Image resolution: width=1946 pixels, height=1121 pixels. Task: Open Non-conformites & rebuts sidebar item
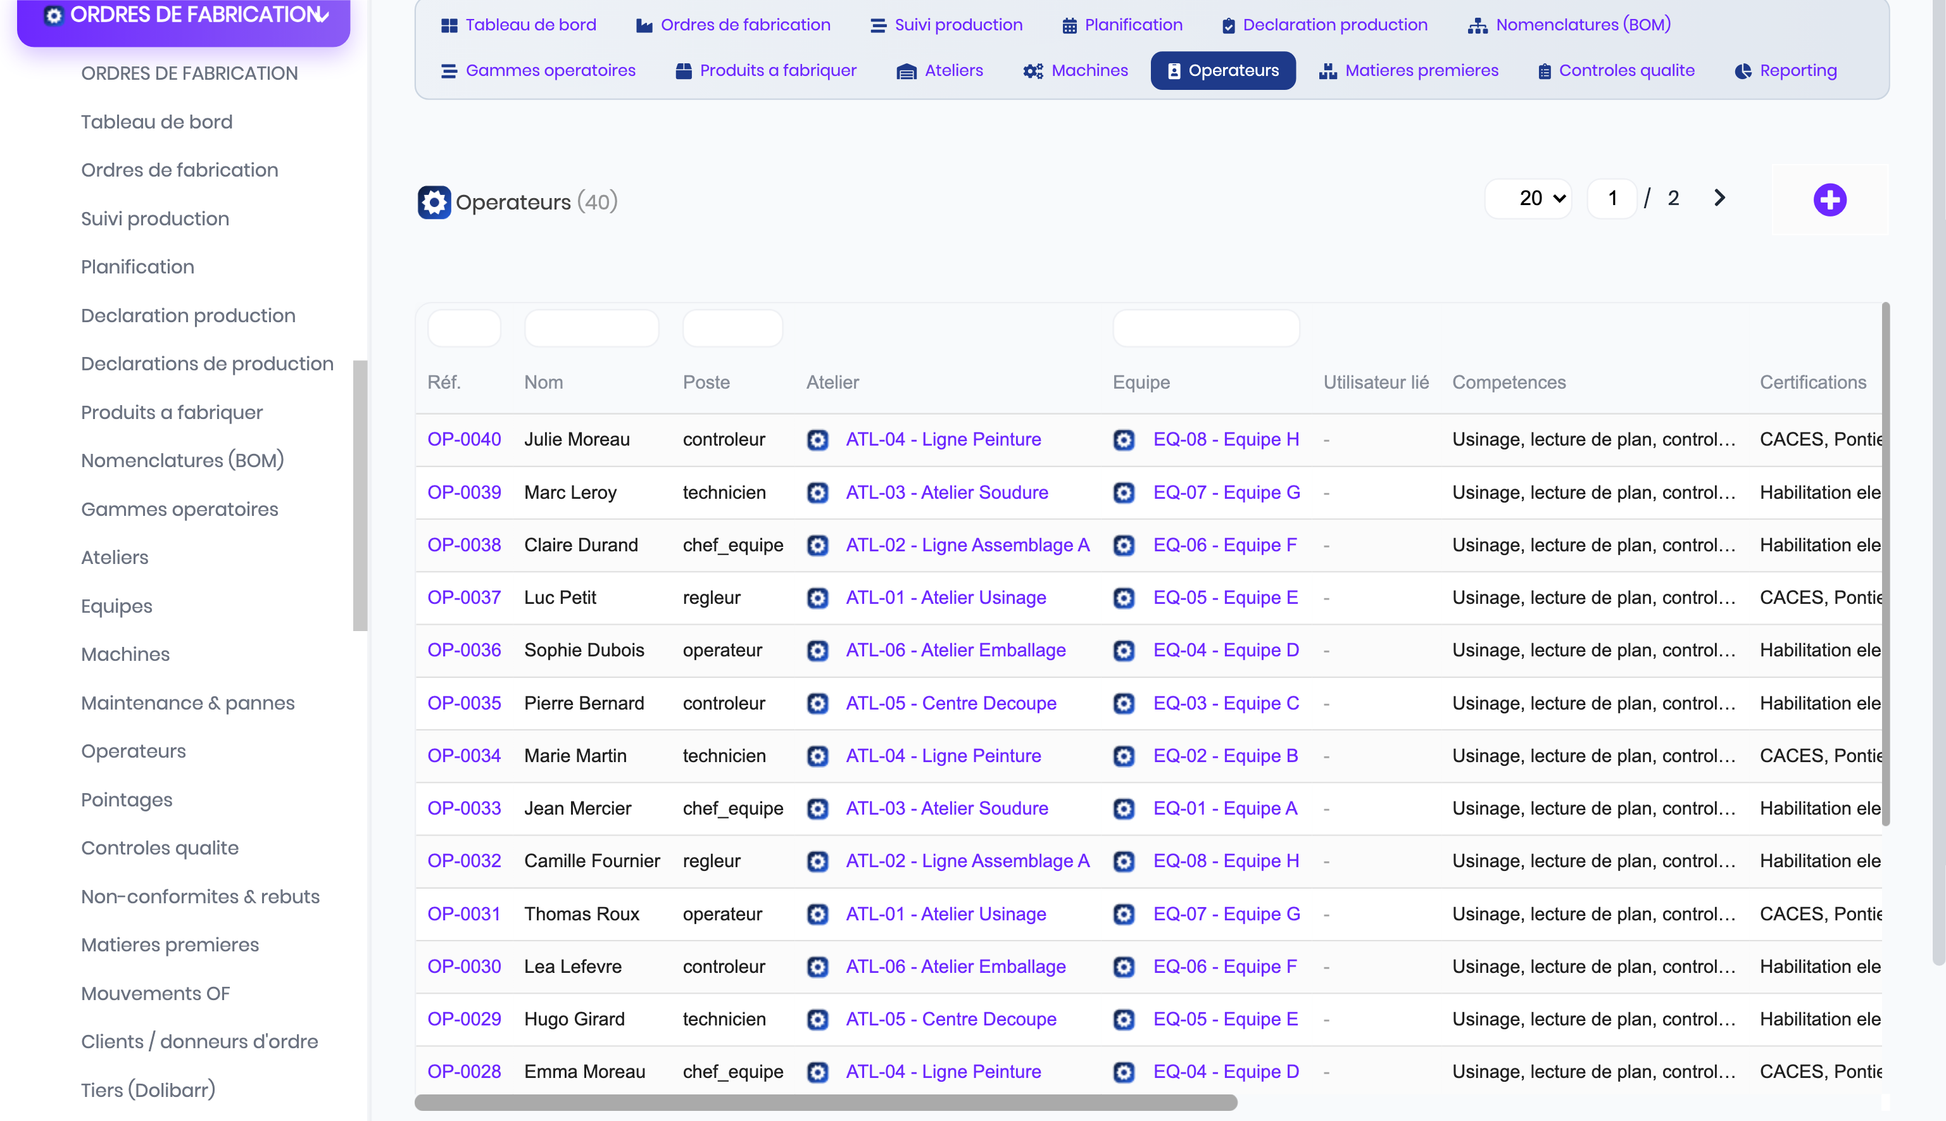(200, 897)
